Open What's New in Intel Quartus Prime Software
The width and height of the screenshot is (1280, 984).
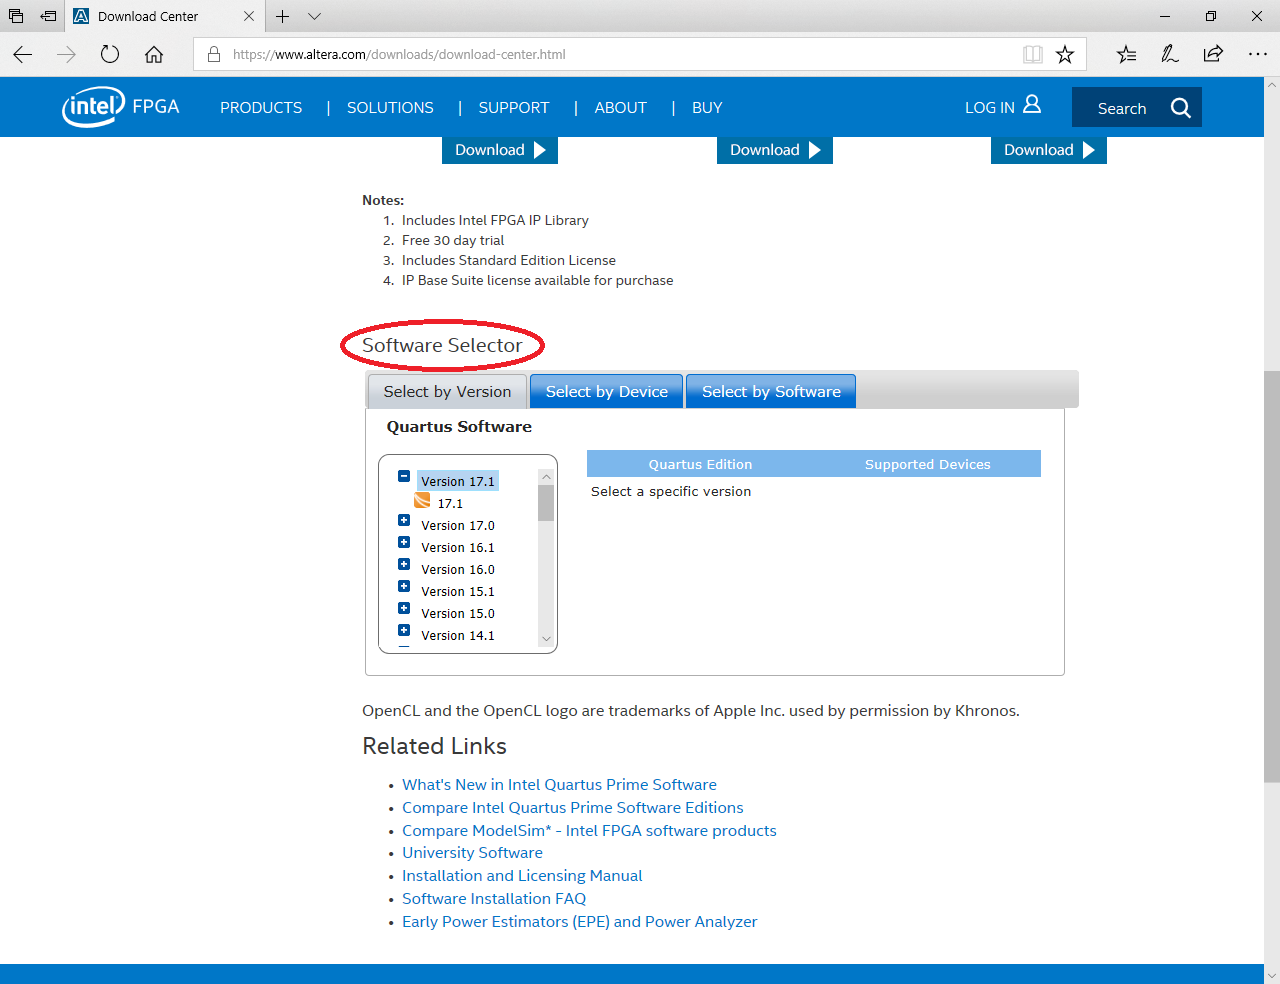tap(559, 785)
